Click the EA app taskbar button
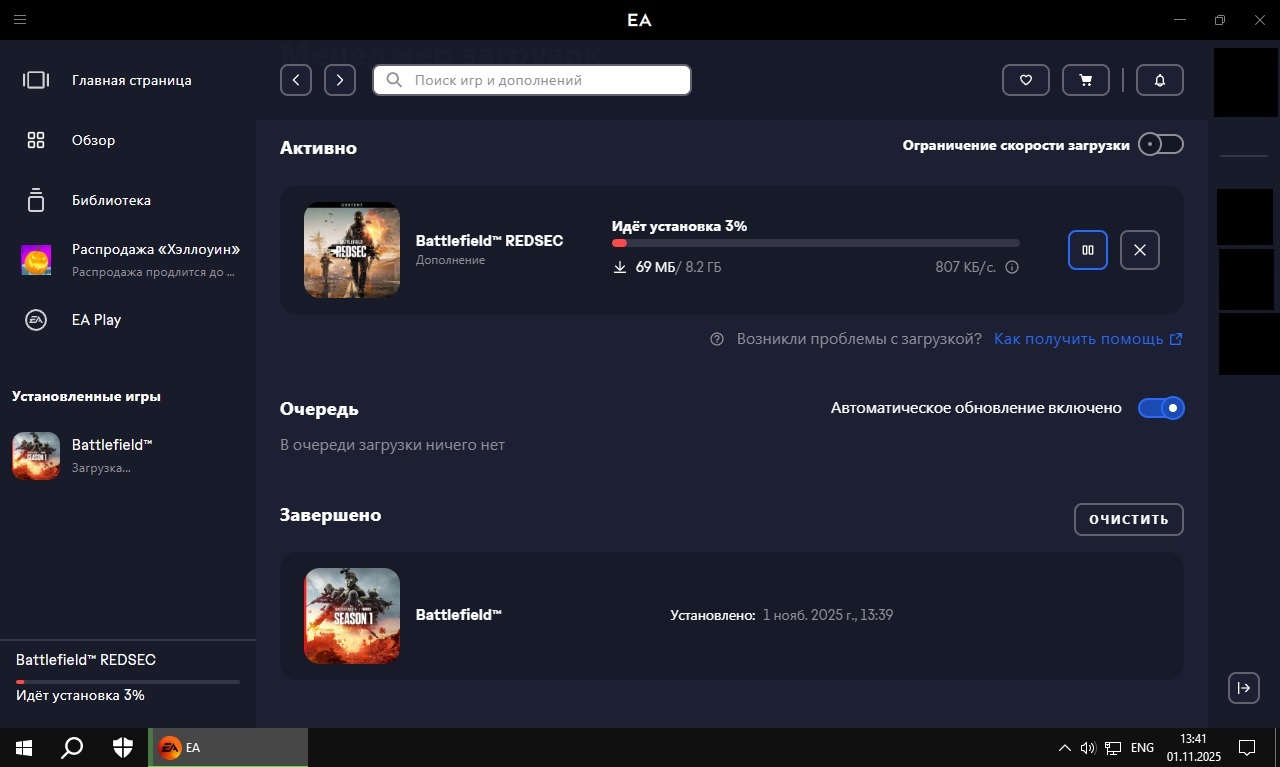 [x=228, y=747]
